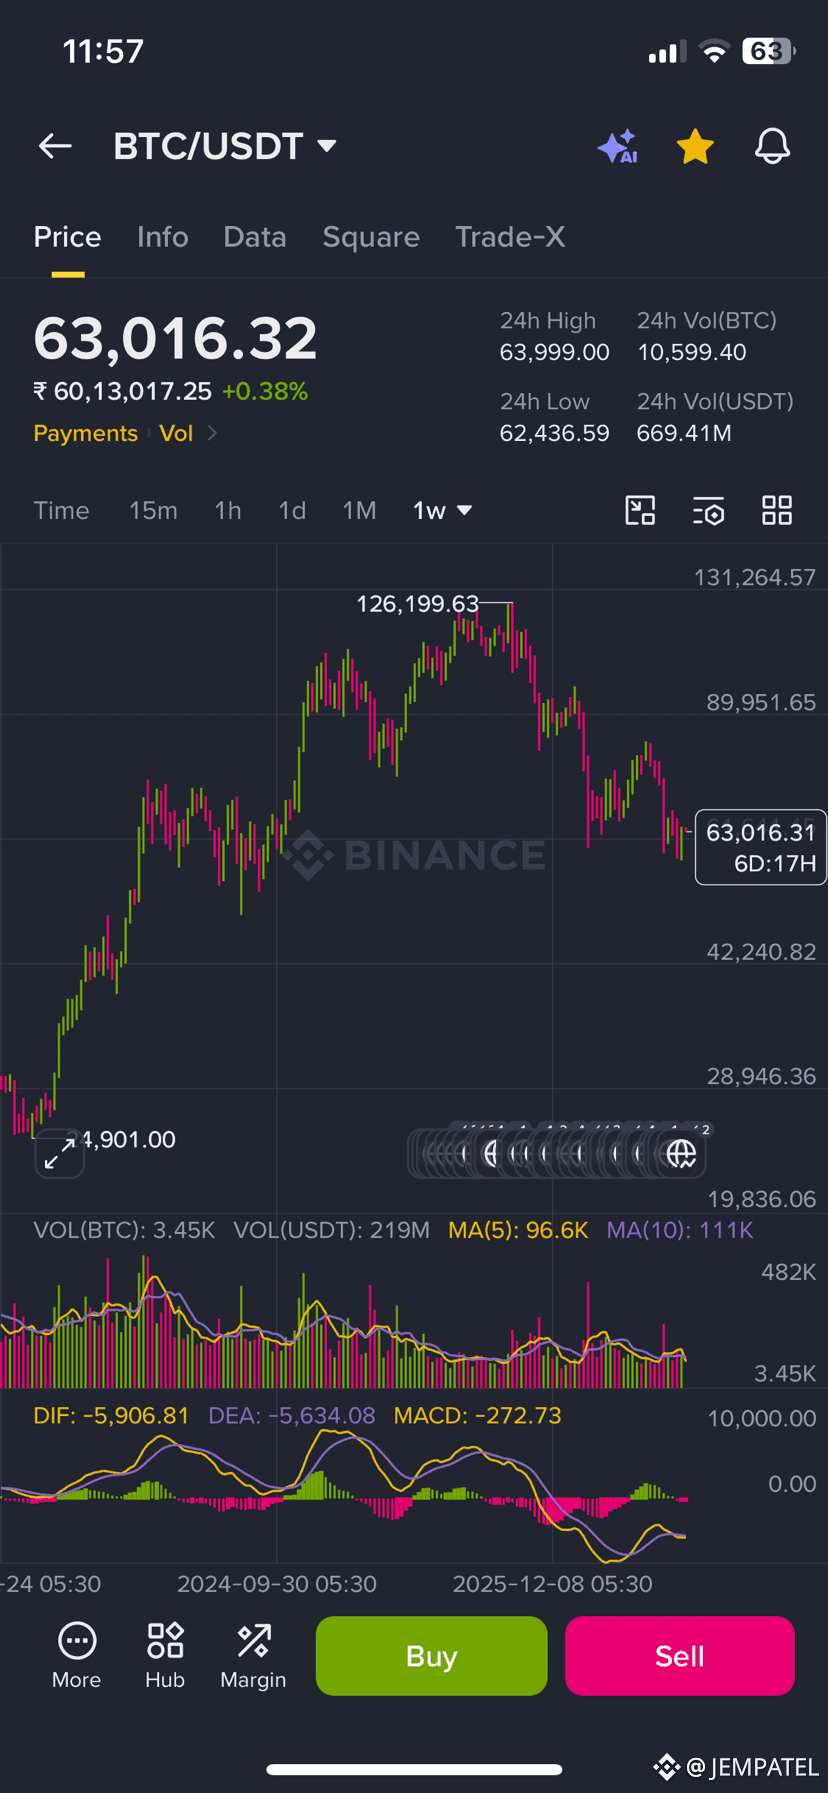828x1793 pixels.
Task: Toggle the favorite star icon
Action: point(695,147)
